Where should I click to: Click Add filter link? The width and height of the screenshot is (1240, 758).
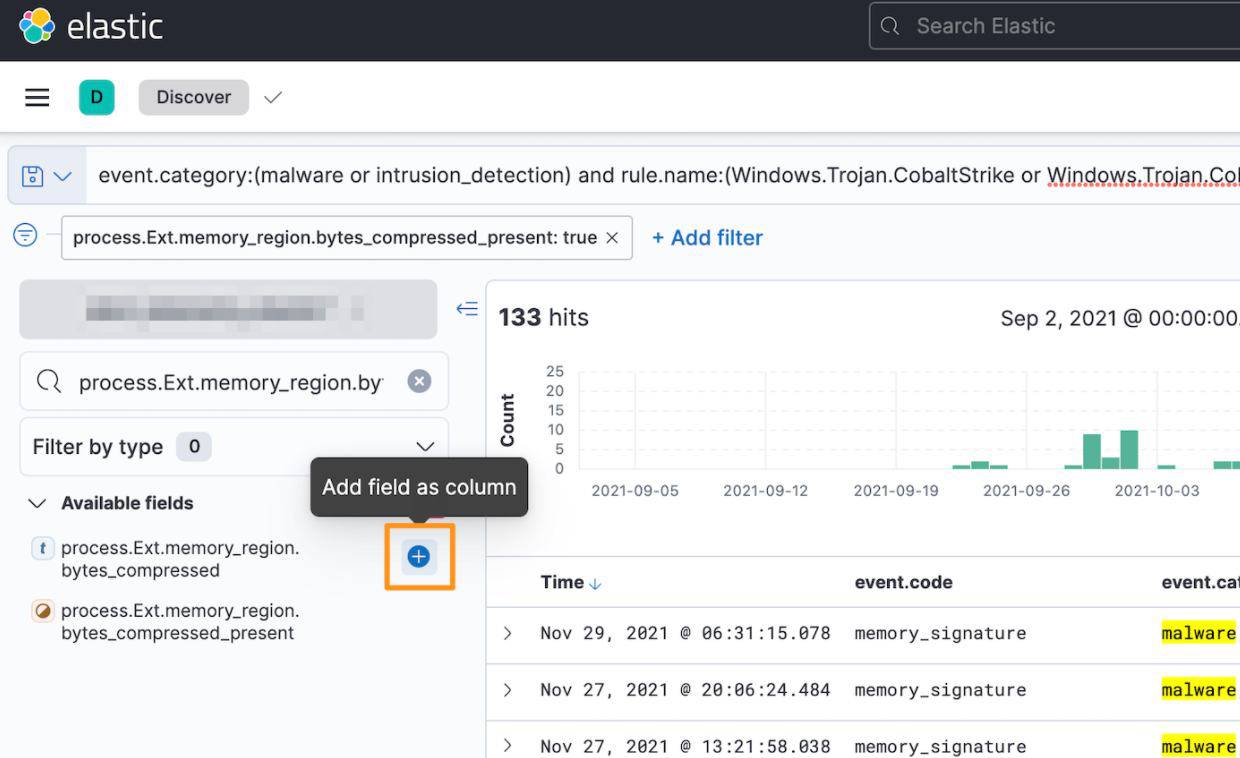pos(707,238)
